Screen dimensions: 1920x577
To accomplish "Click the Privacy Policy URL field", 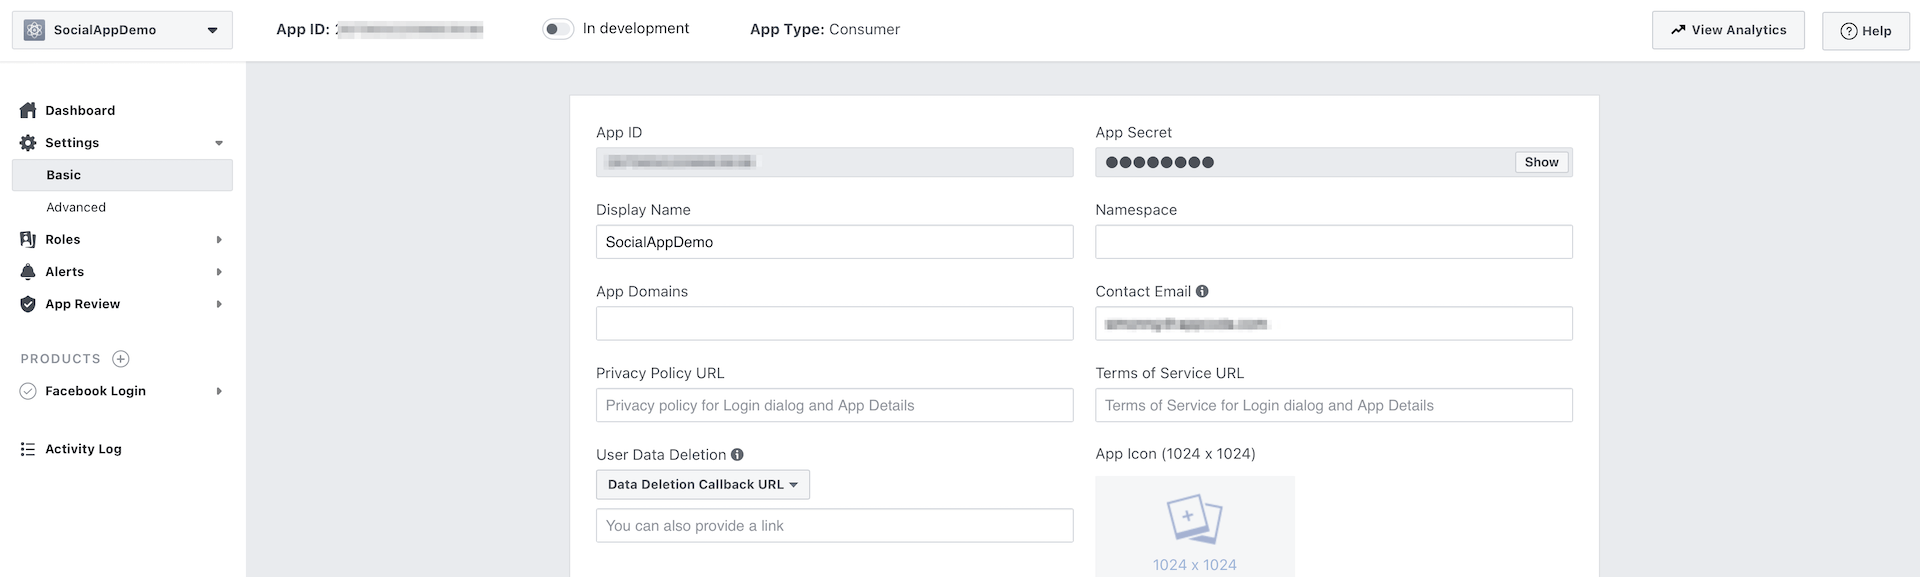I will point(834,405).
